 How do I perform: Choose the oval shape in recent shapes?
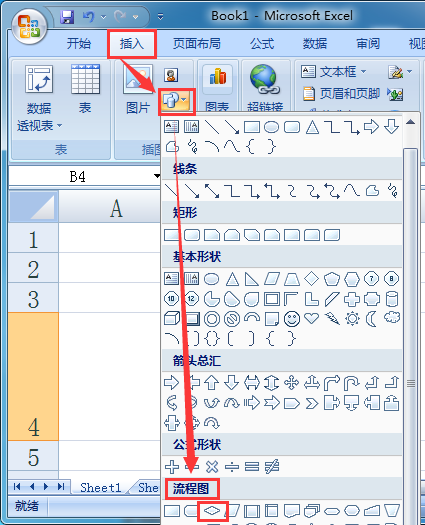pos(271,127)
